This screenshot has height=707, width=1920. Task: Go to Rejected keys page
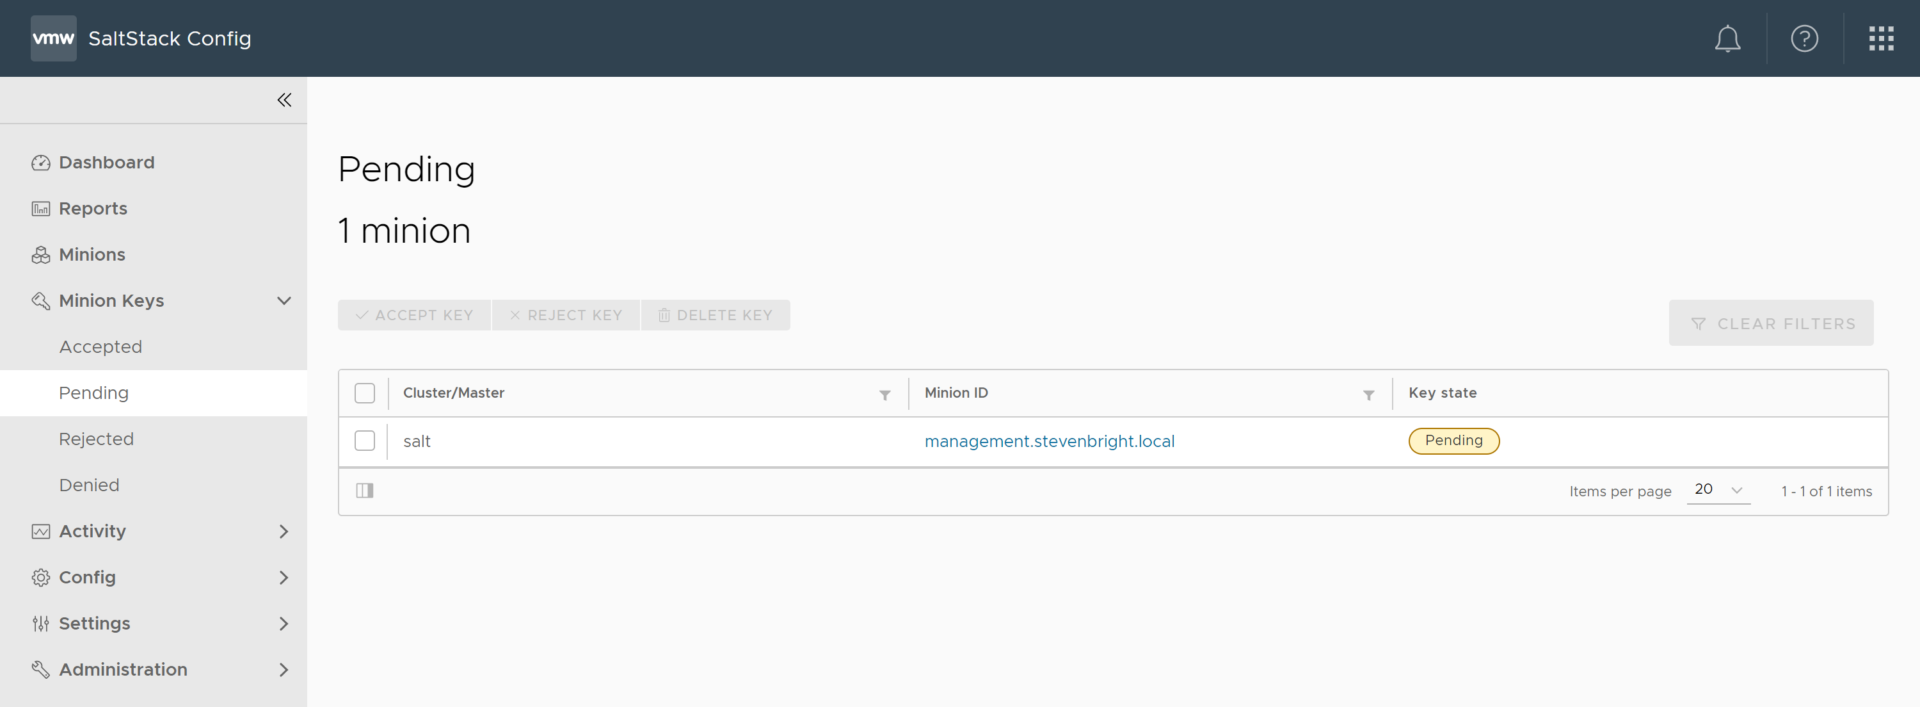(96, 439)
